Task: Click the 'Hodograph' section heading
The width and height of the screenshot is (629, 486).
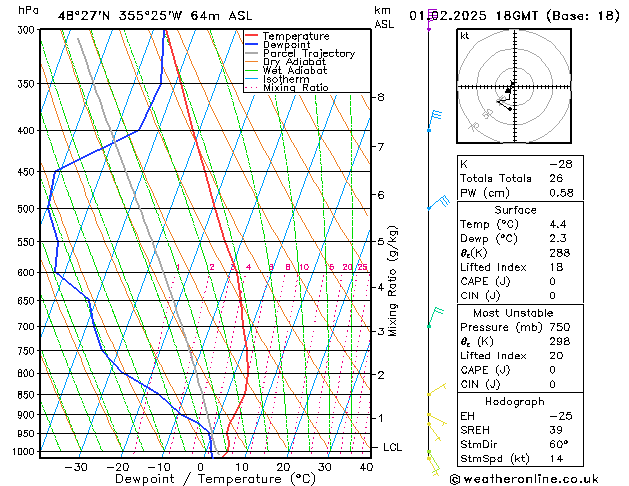Action: (515, 402)
